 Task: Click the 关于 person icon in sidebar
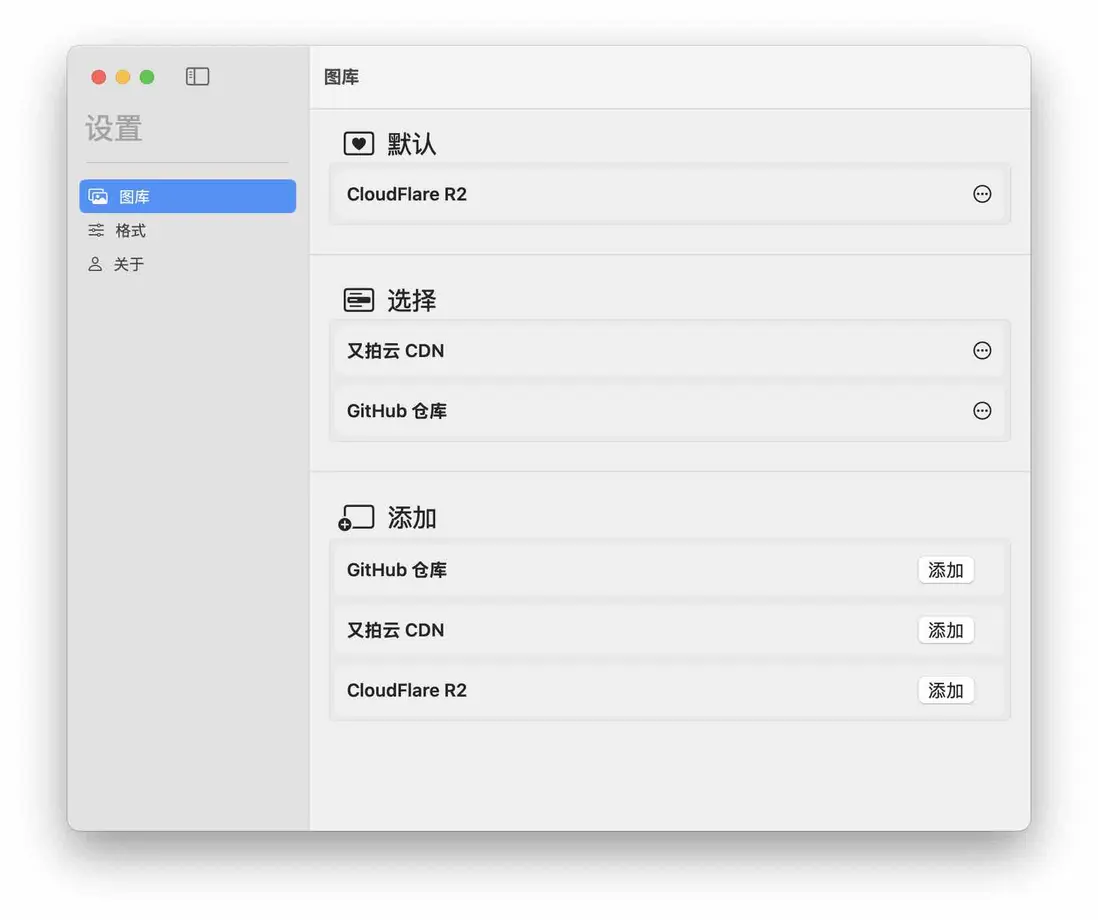96,264
